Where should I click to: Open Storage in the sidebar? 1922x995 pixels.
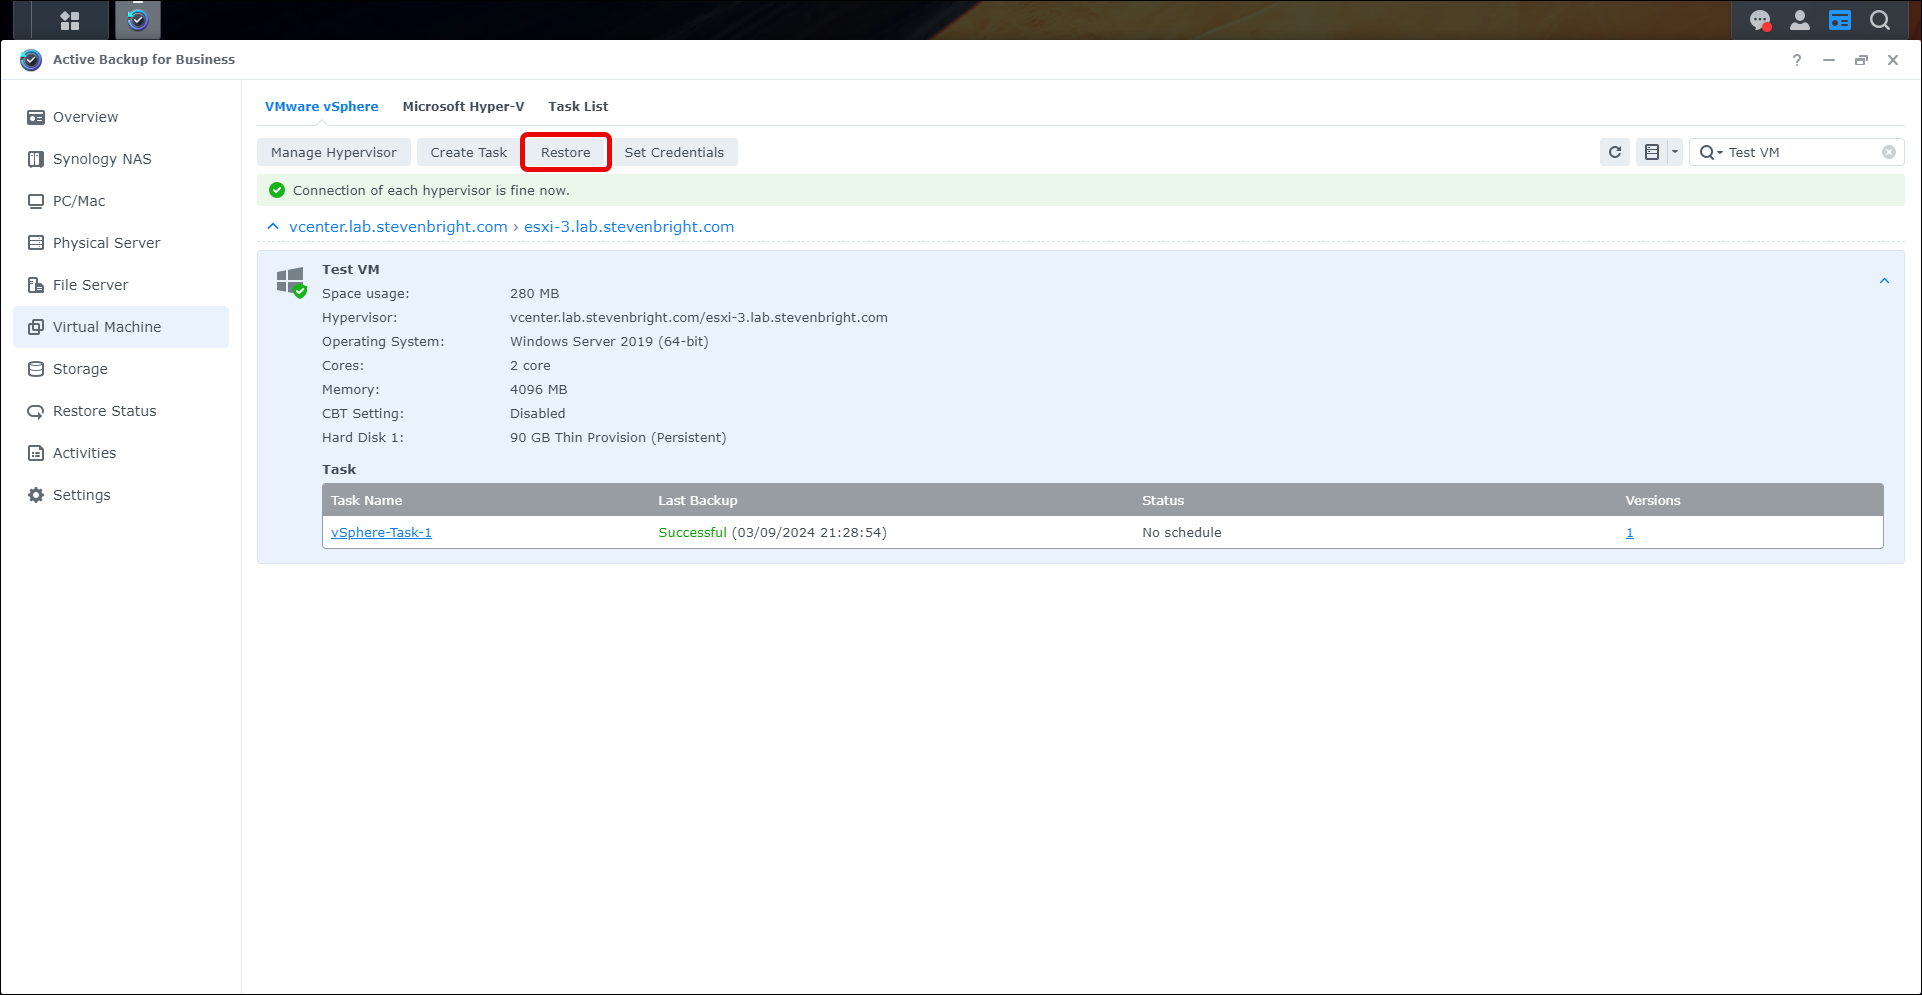tap(80, 369)
